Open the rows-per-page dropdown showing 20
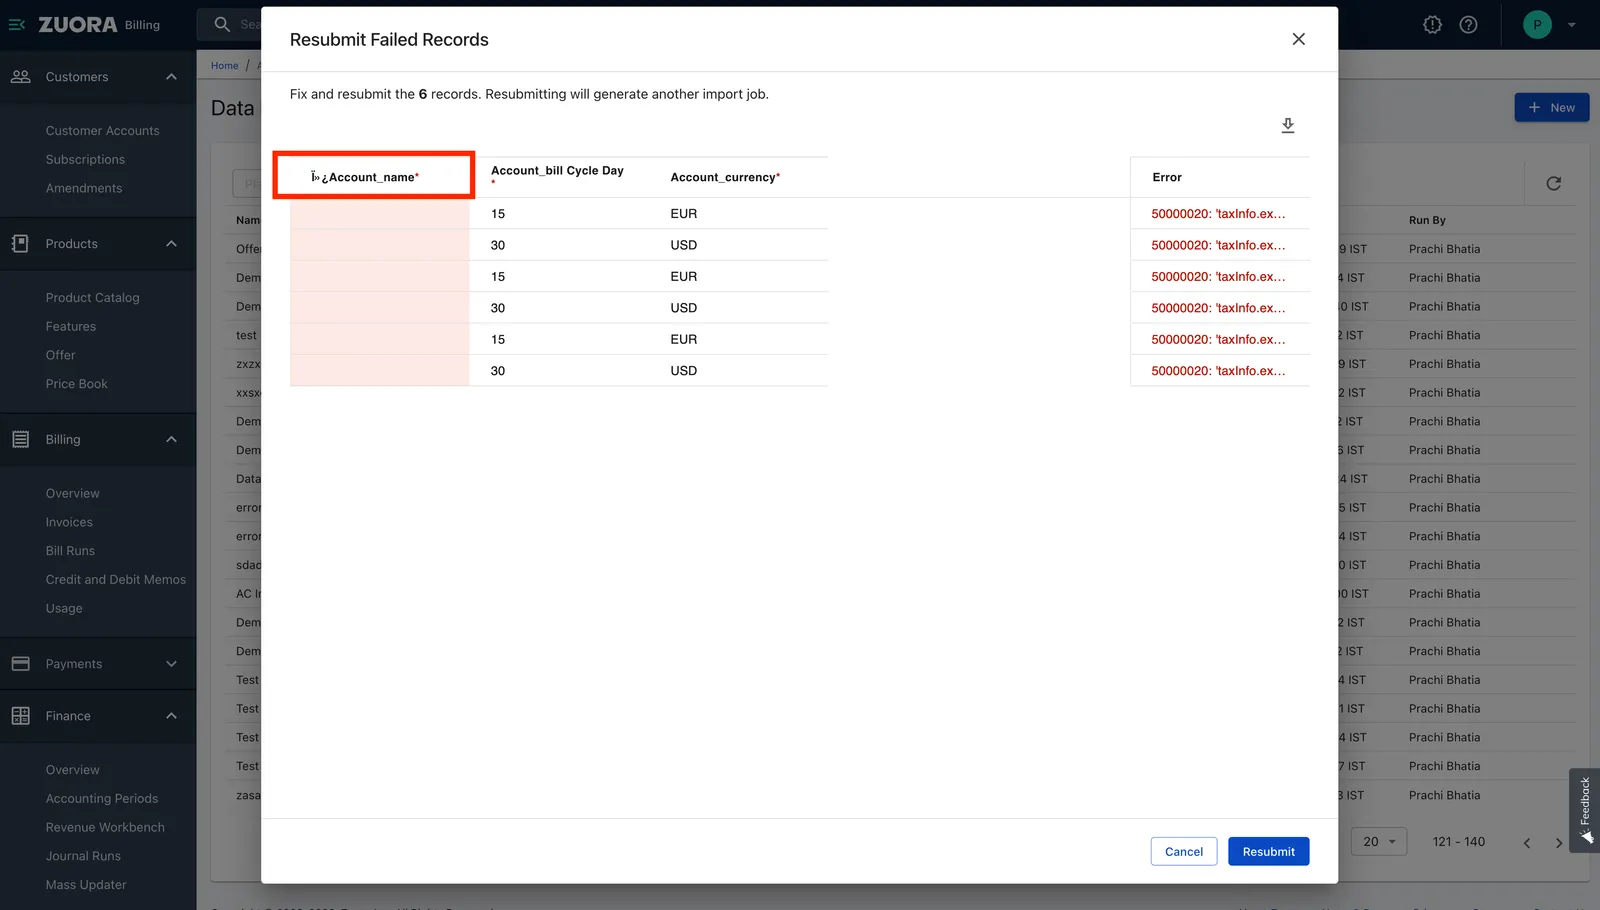This screenshot has width=1600, height=910. coord(1379,842)
